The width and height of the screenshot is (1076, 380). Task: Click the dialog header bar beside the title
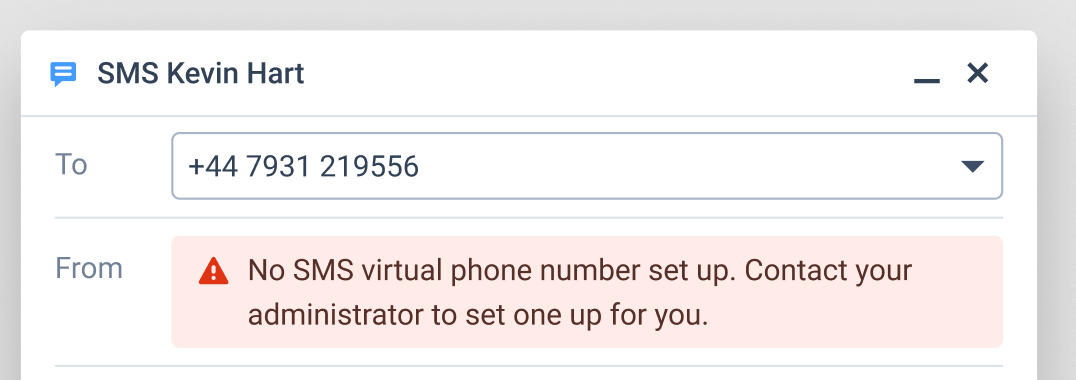[x=604, y=73]
